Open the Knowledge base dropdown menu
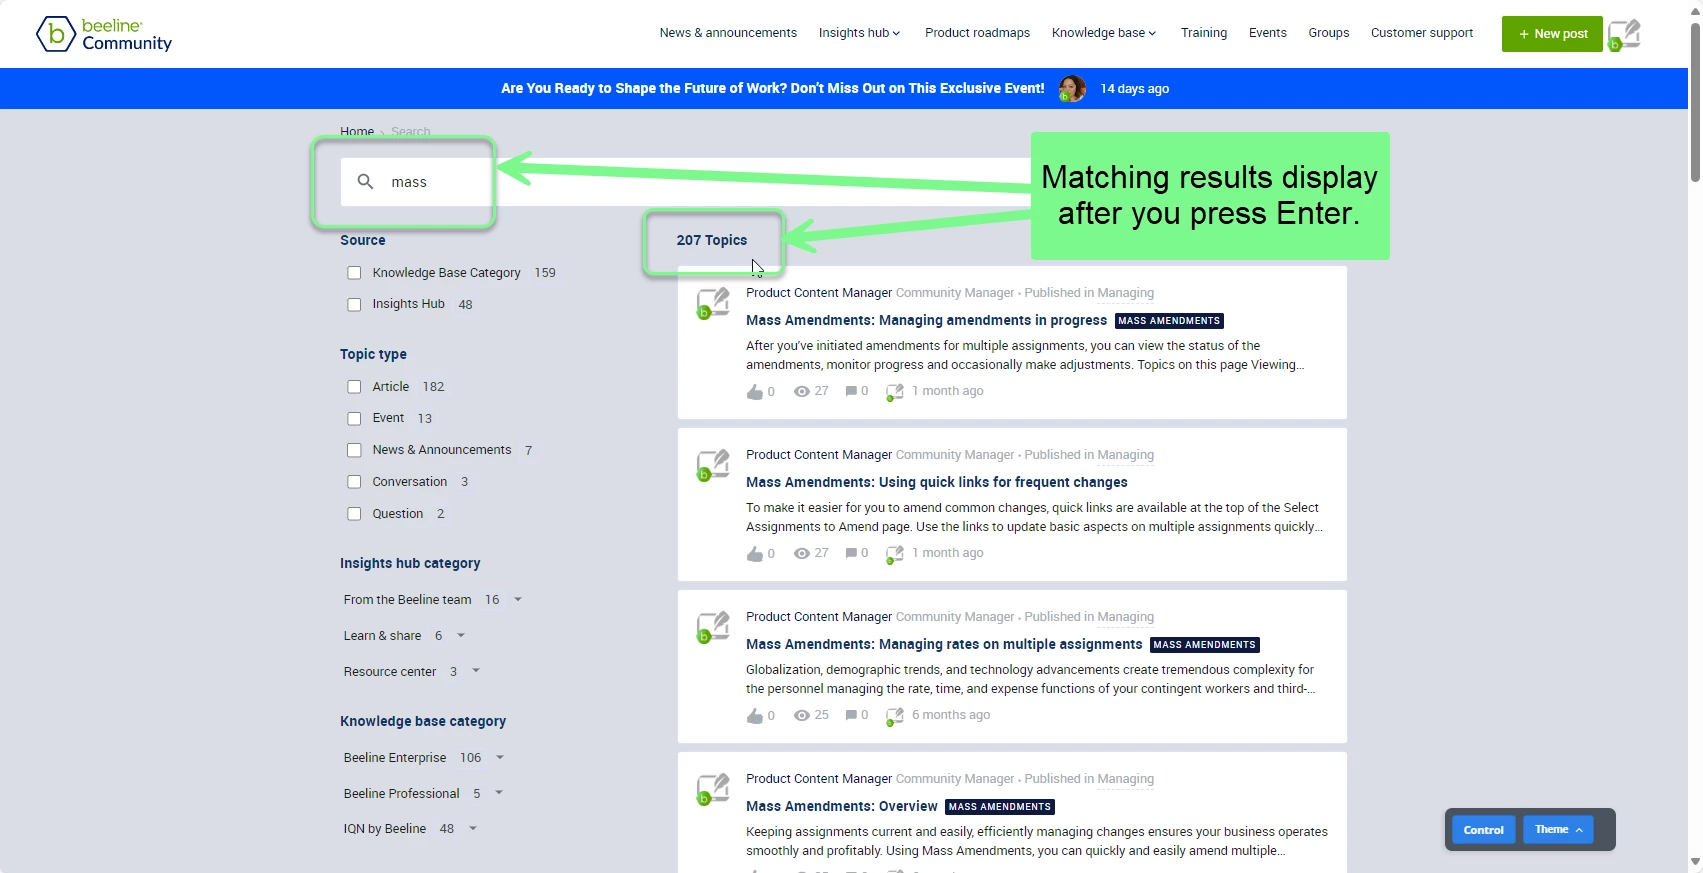Viewport: 1703px width, 873px height. (1103, 33)
